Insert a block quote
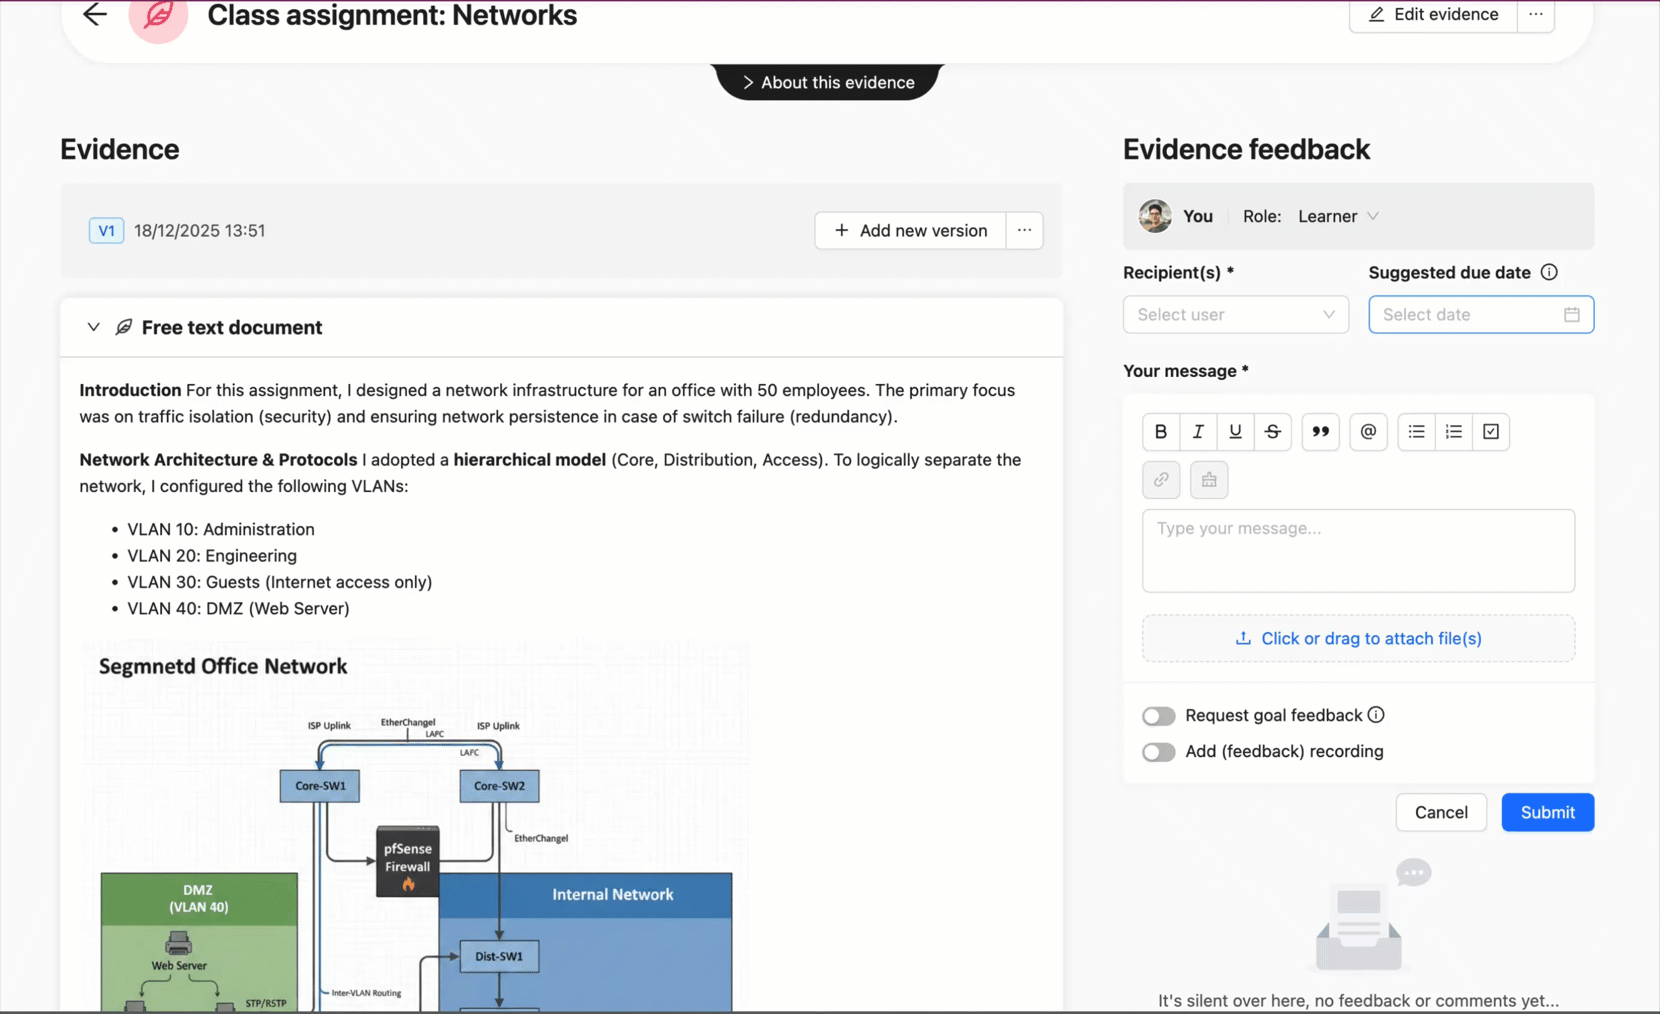The height and width of the screenshot is (1014, 1660). click(1320, 432)
